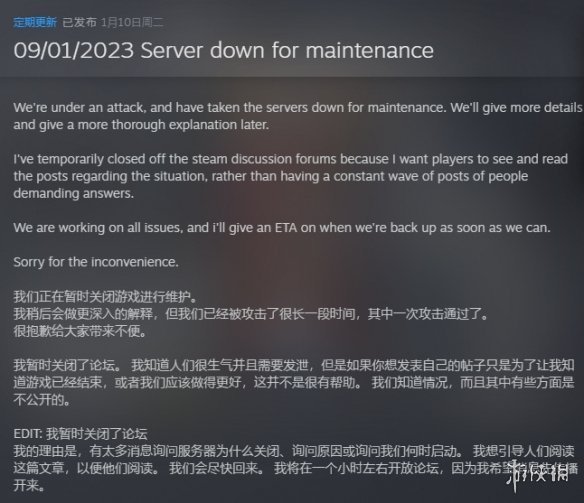Click the 我稍后会做更深入的解释 sentence
This screenshot has width=584, height=503.
pos(251,314)
